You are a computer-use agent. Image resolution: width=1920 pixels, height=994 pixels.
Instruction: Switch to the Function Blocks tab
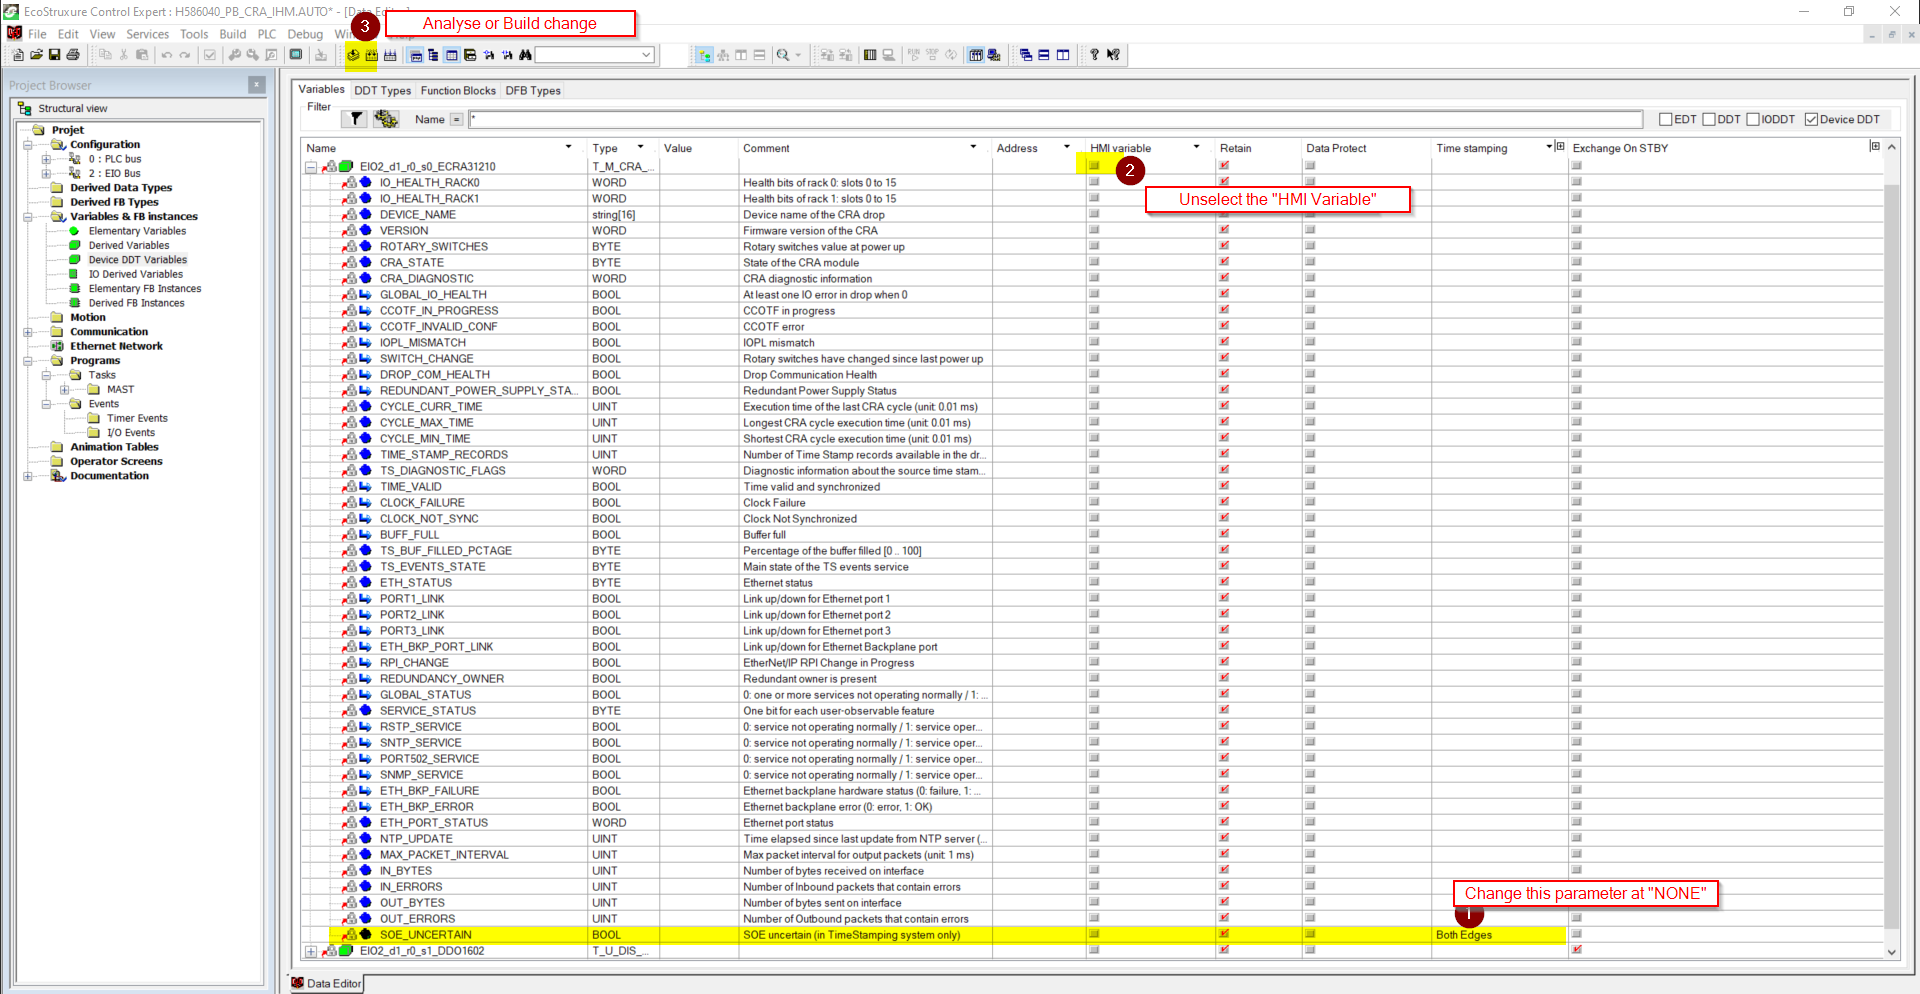tap(458, 91)
